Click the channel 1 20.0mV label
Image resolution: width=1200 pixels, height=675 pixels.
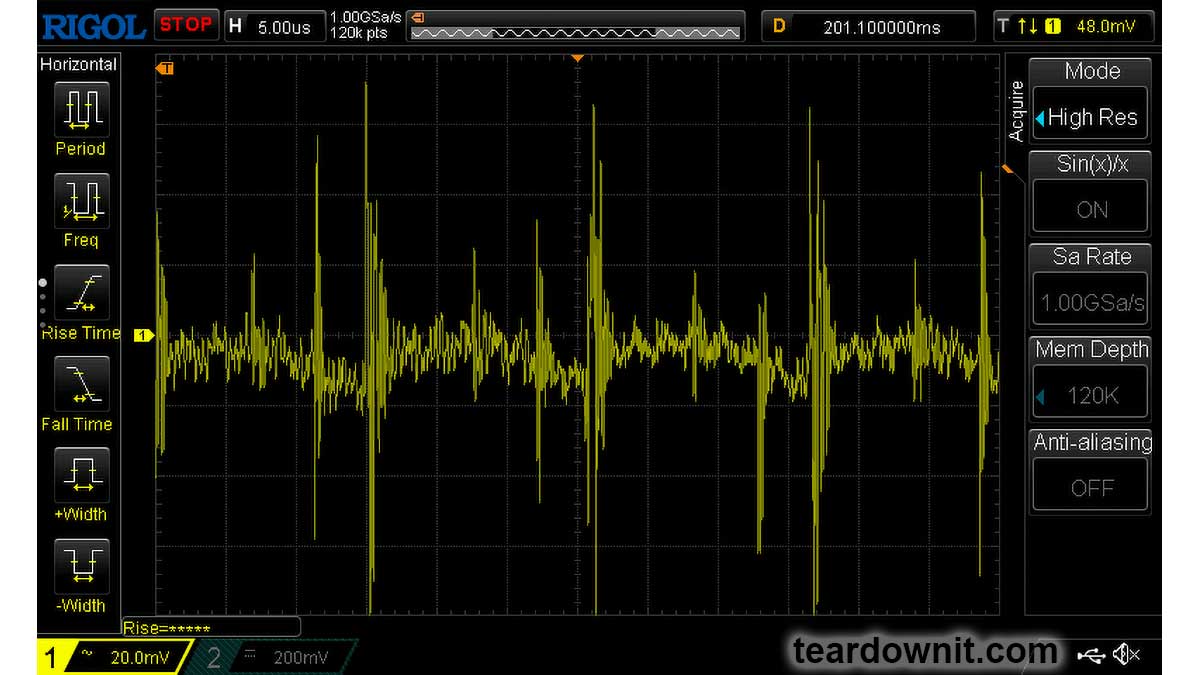point(118,657)
